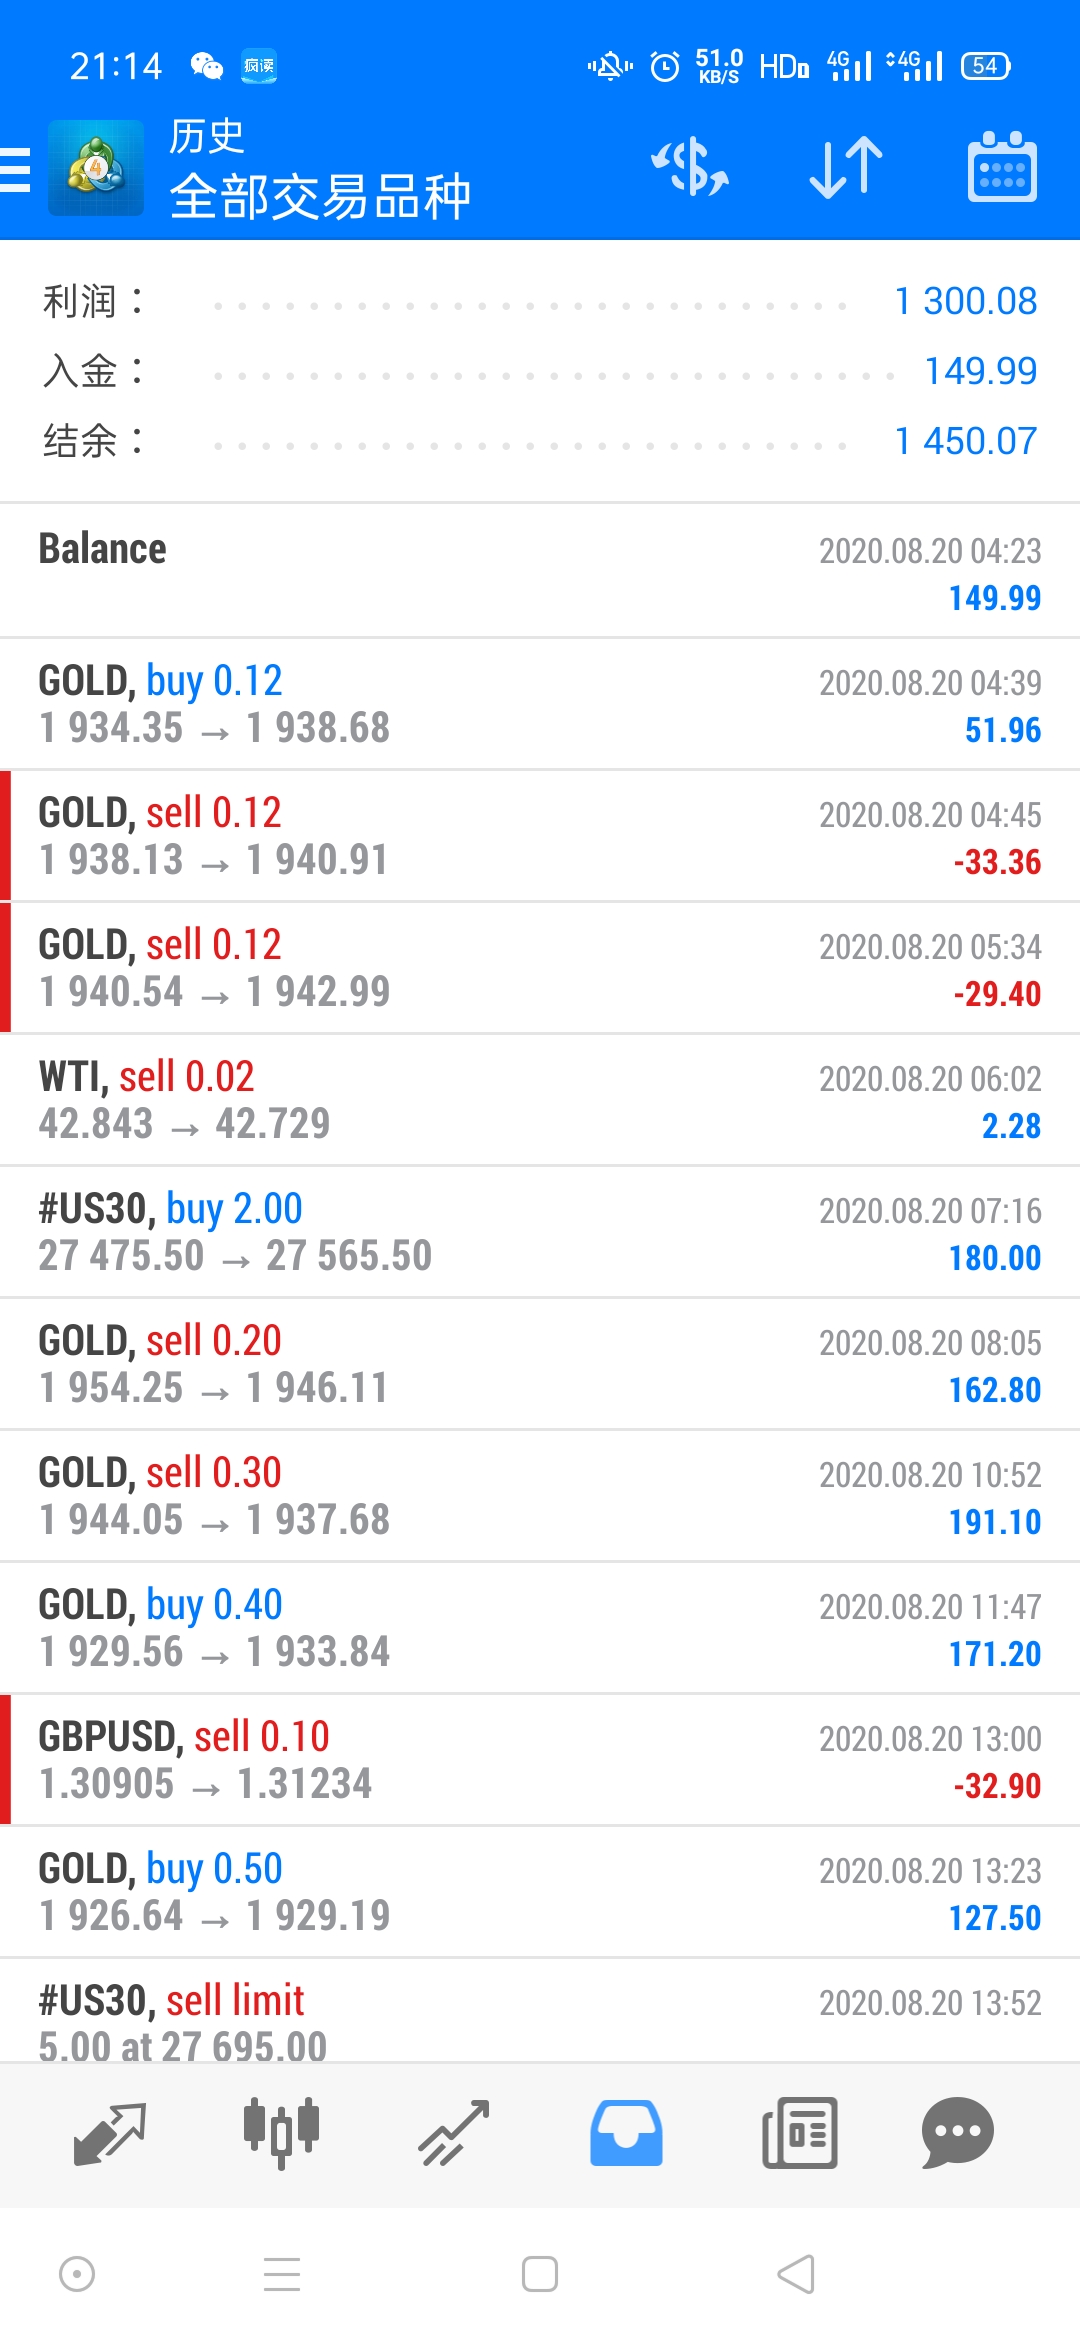Switch to the candlestick Chart tab
This screenshot has width=1080, height=2340.
281,2133
